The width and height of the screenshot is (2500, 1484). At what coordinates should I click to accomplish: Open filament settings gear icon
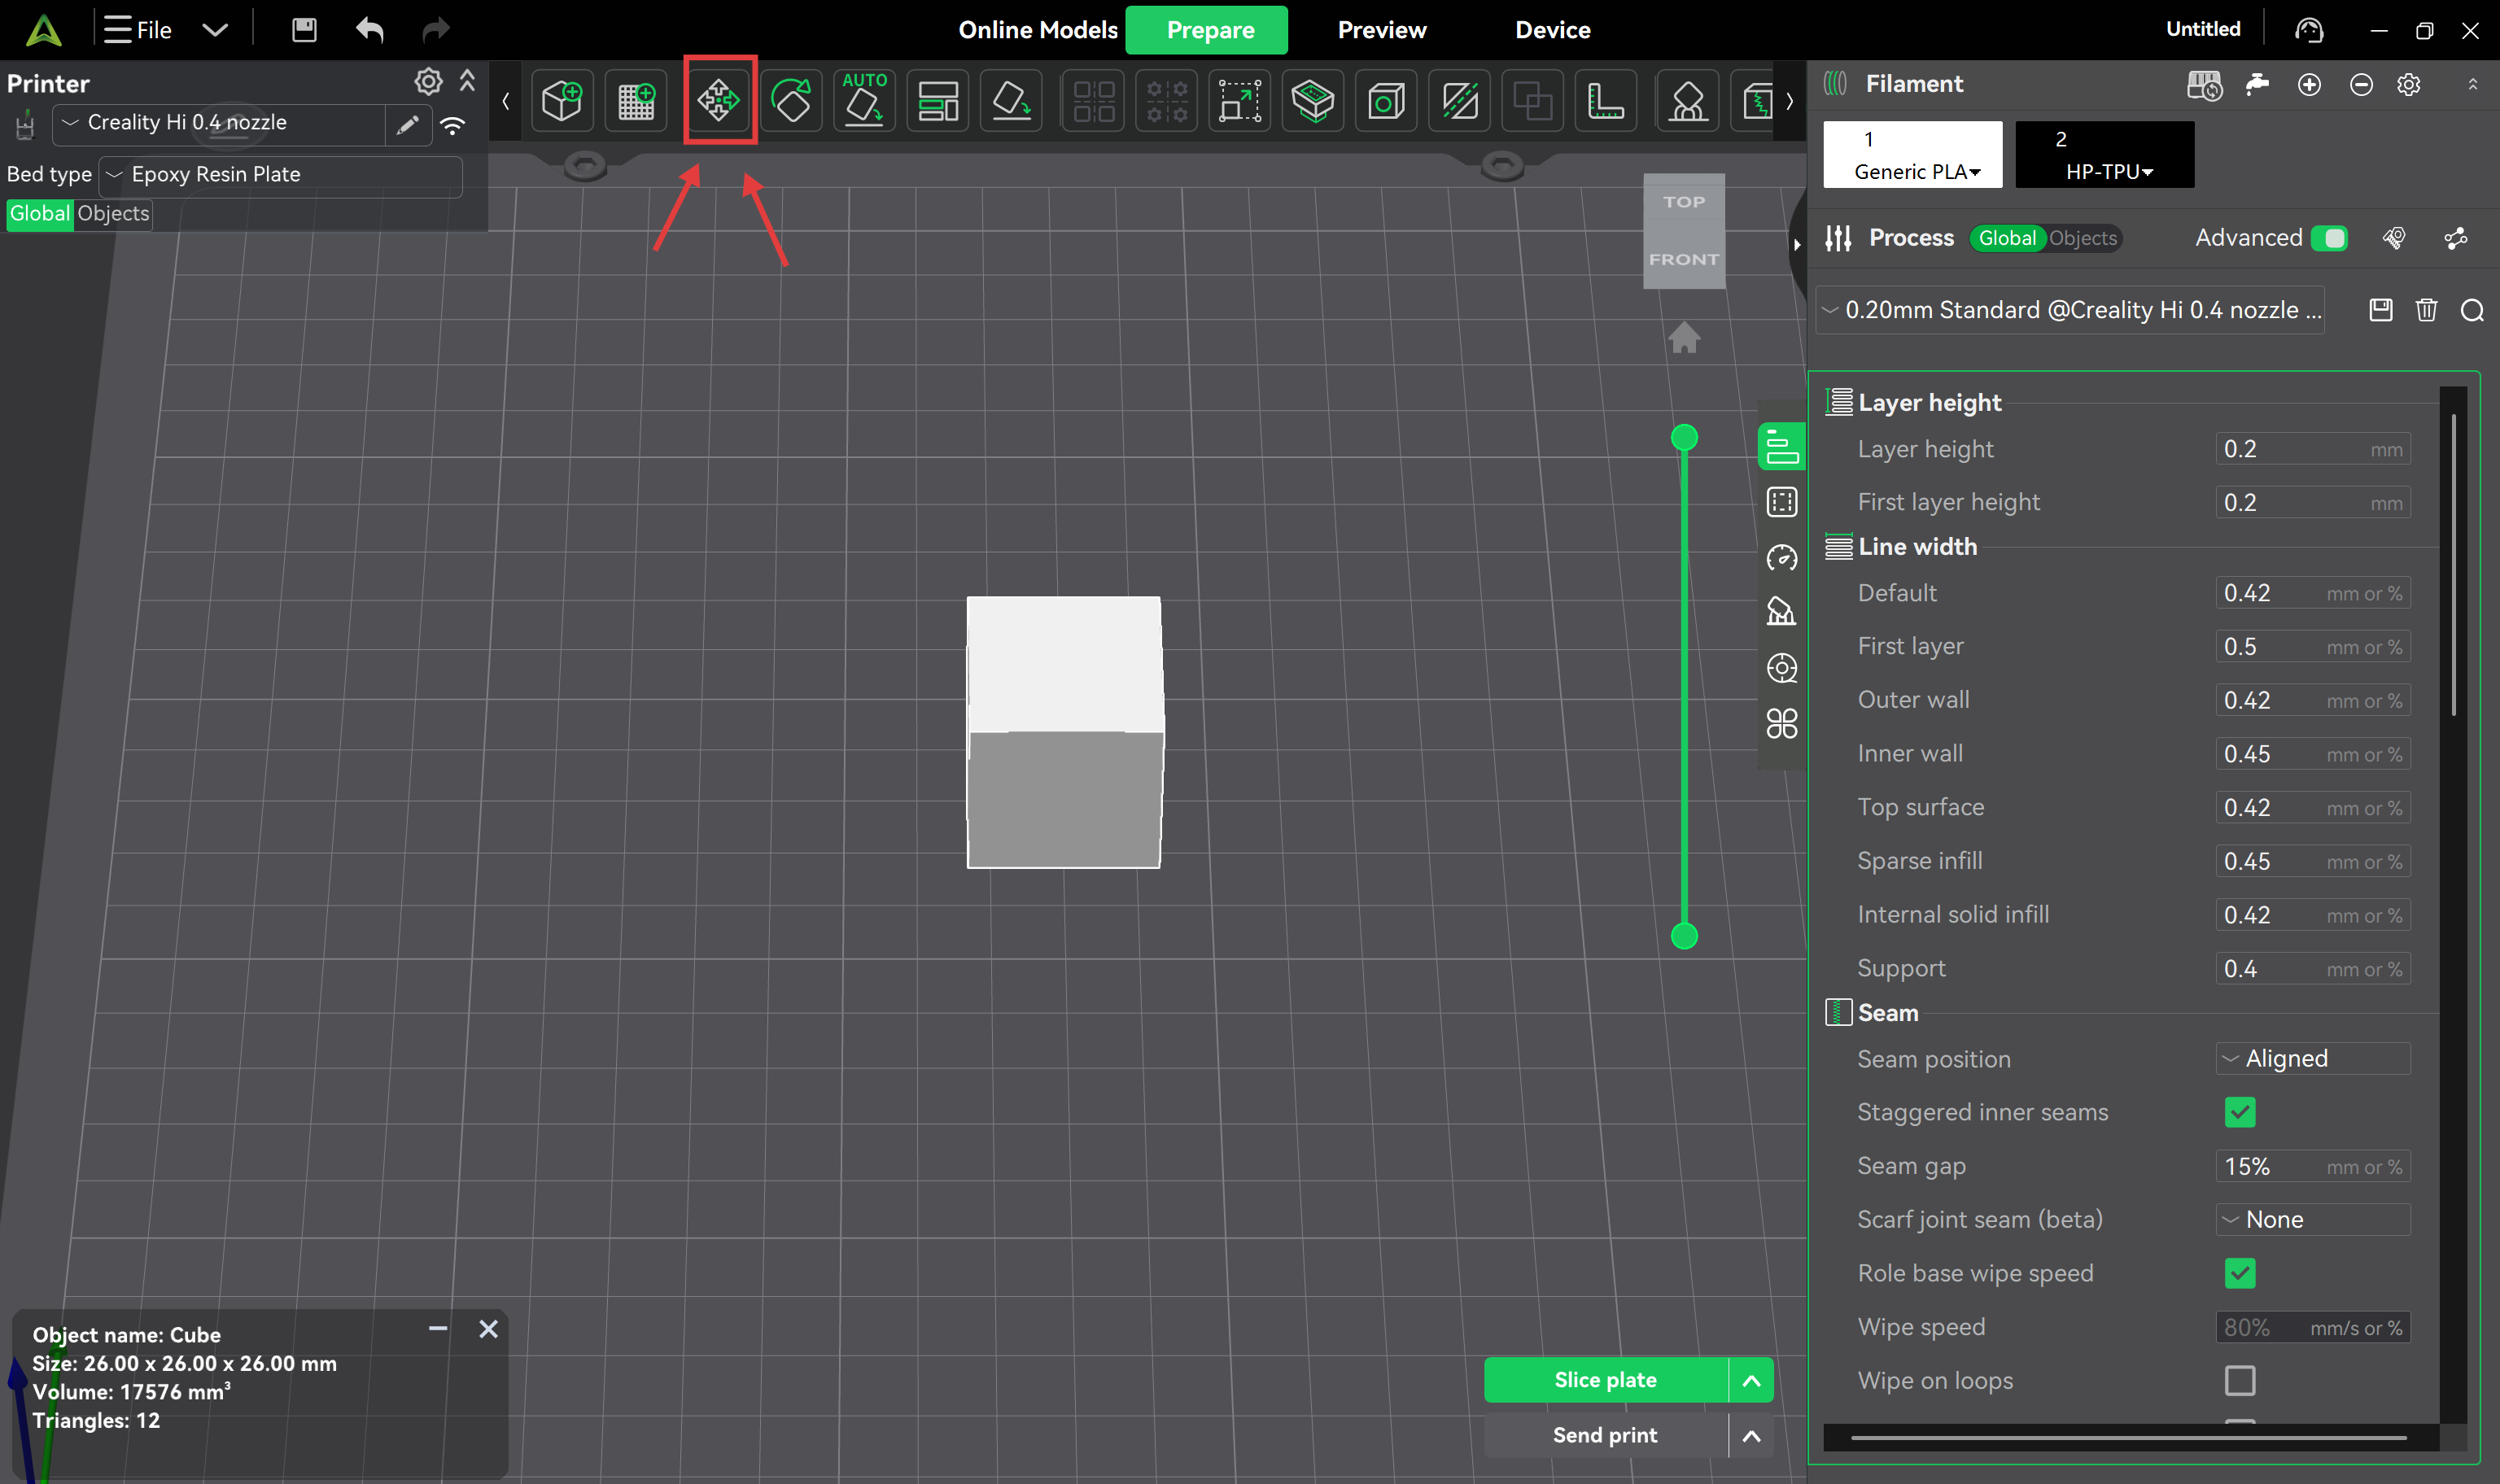click(2409, 85)
